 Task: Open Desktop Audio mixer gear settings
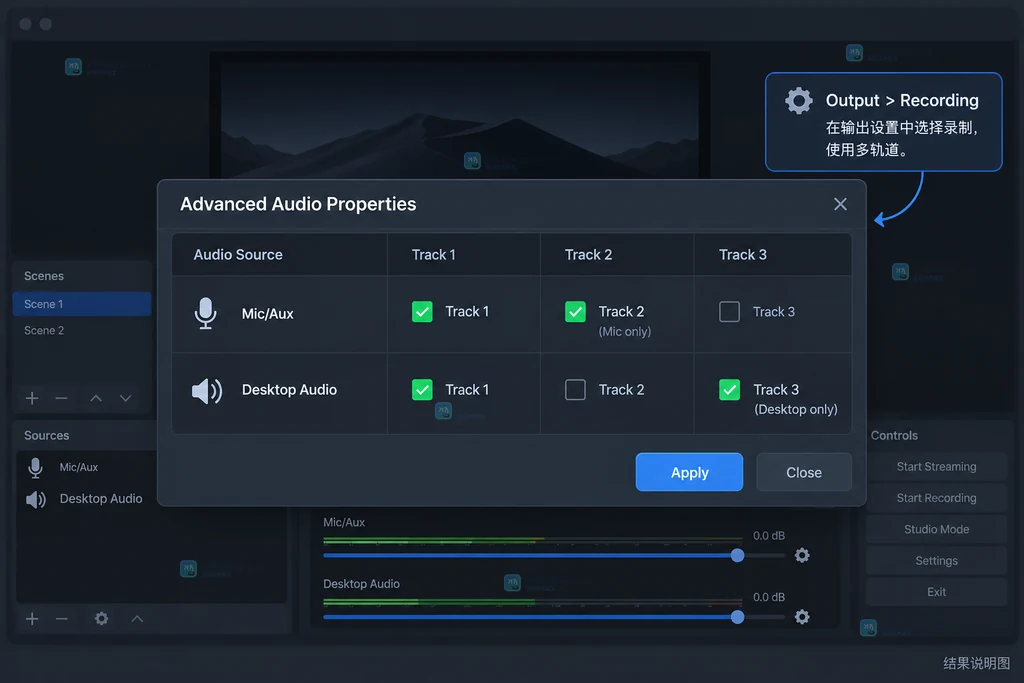[x=802, y=617]
